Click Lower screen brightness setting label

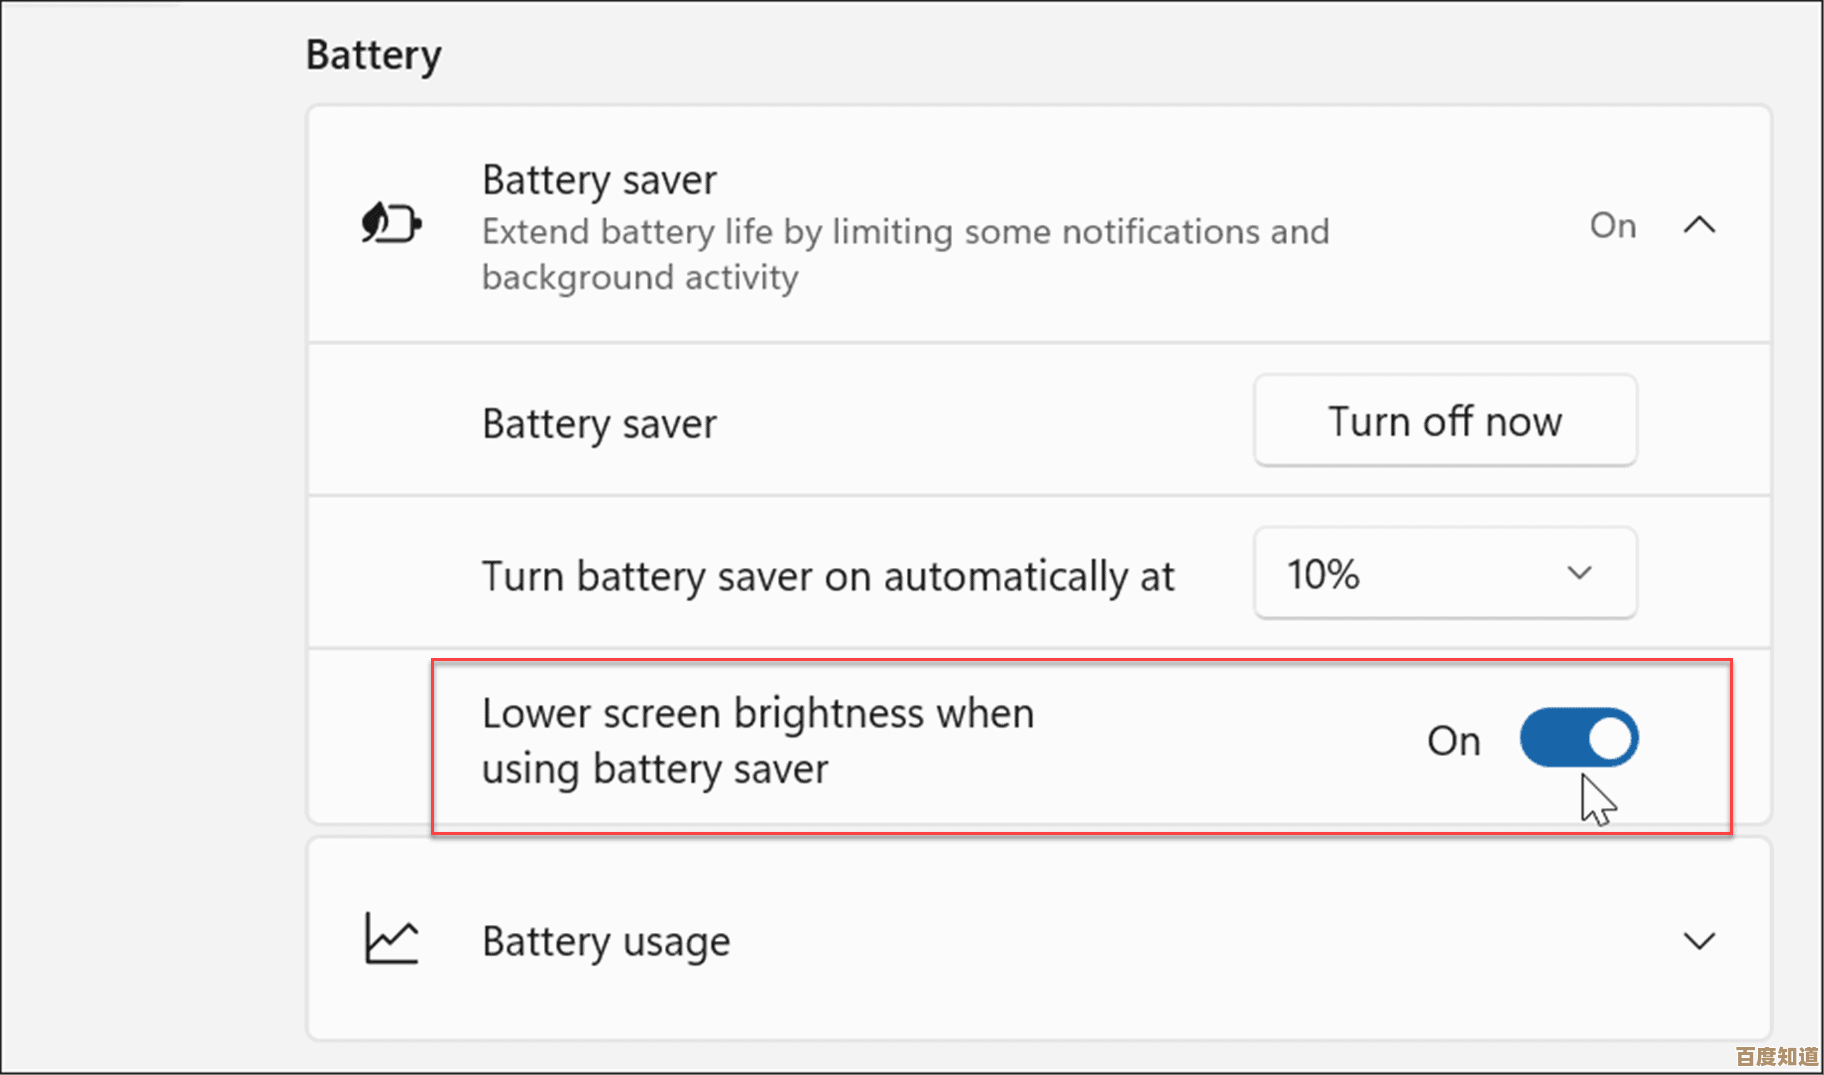tap(757, 741)
